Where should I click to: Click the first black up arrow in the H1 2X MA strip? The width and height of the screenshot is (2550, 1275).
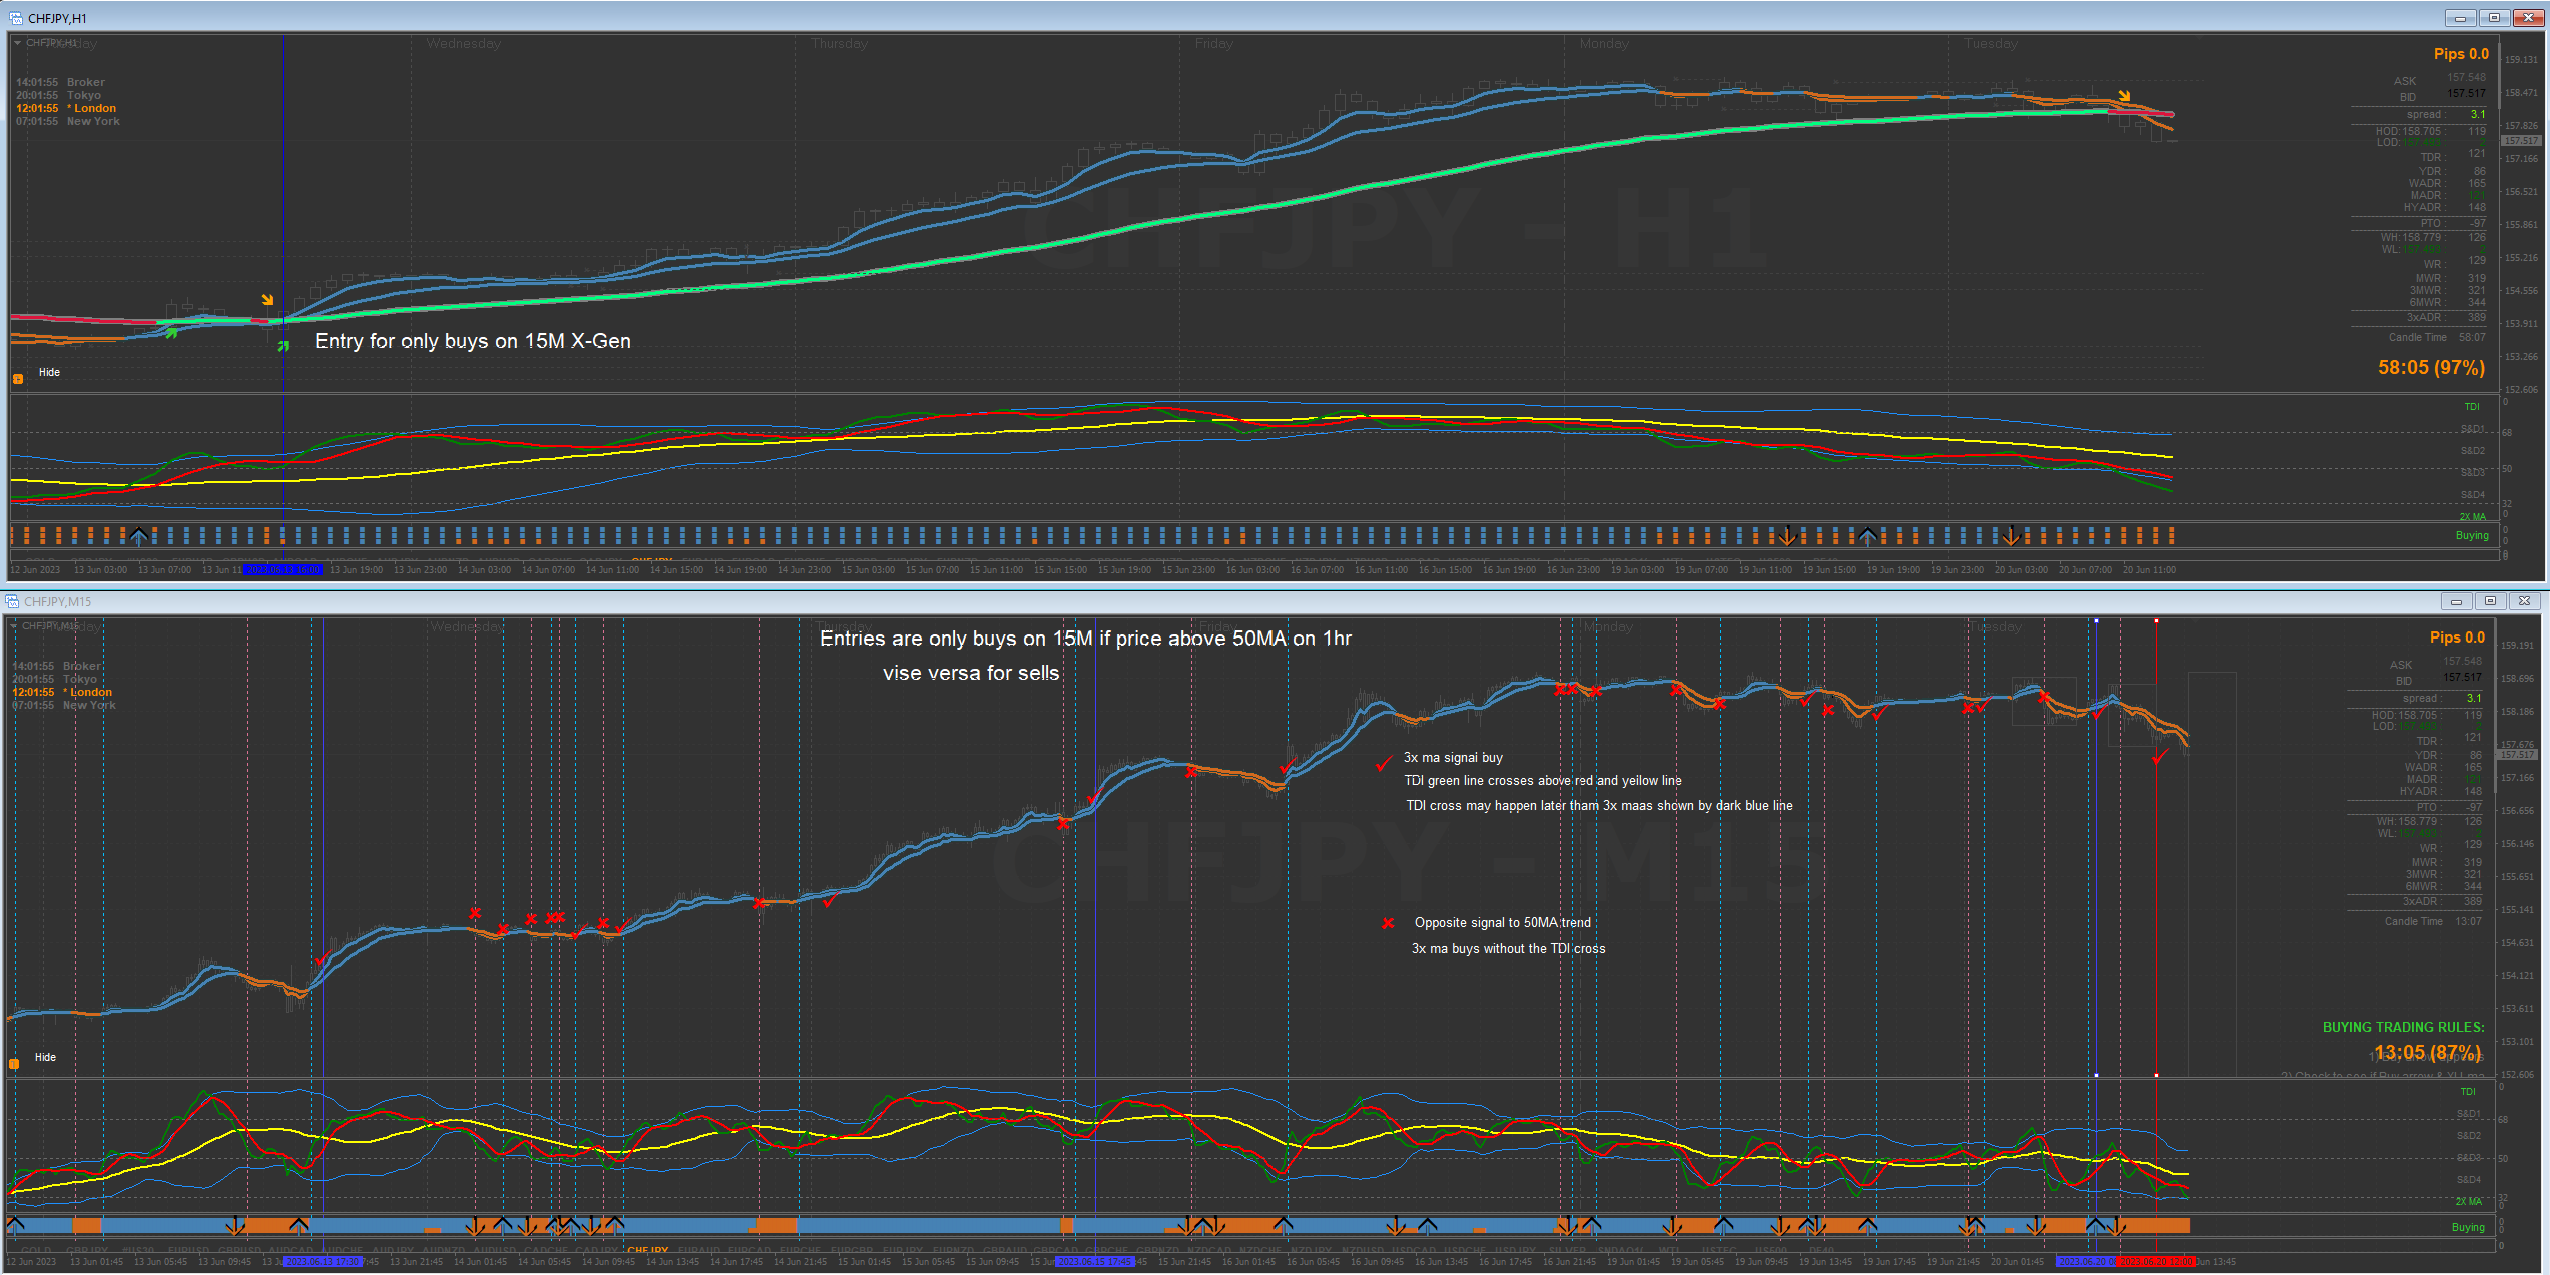(x=139, y=536)
